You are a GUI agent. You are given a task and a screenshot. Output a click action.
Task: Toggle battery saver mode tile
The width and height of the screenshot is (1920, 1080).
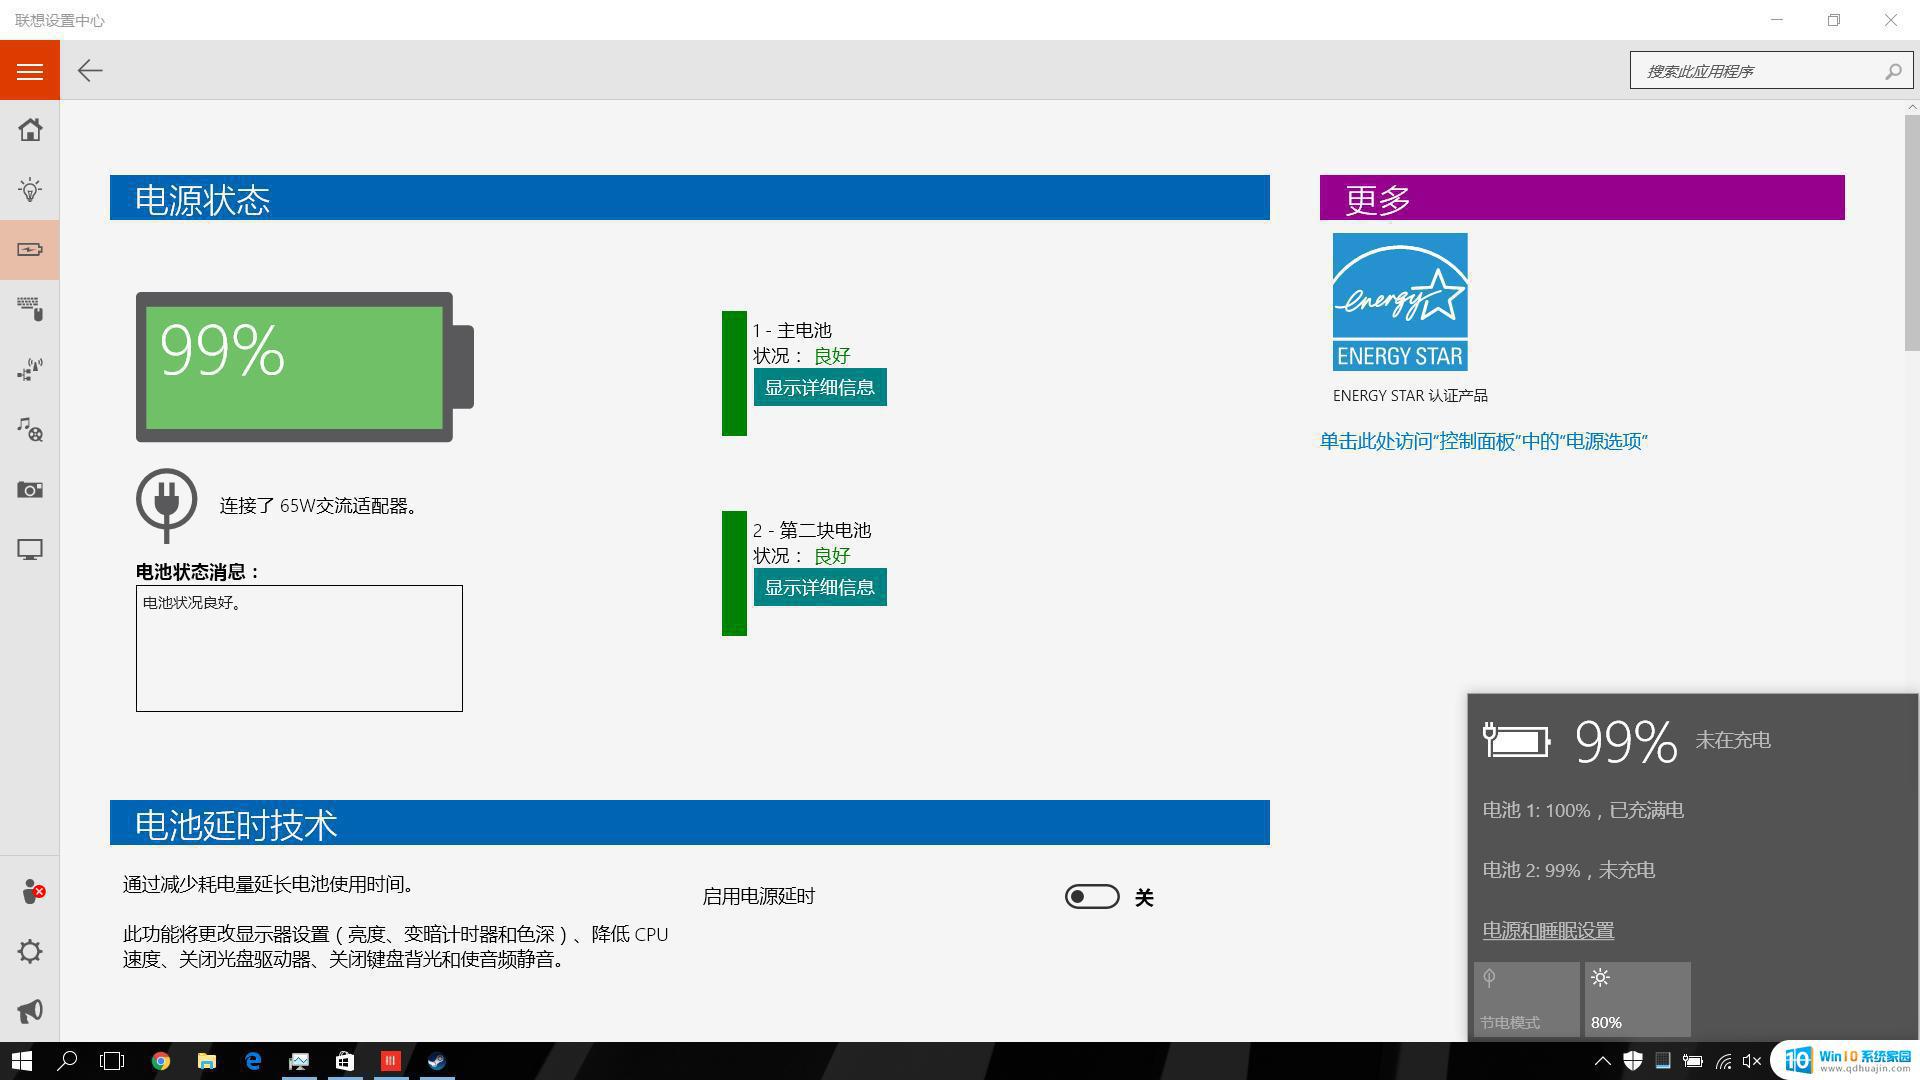[x=1527, y=999]
